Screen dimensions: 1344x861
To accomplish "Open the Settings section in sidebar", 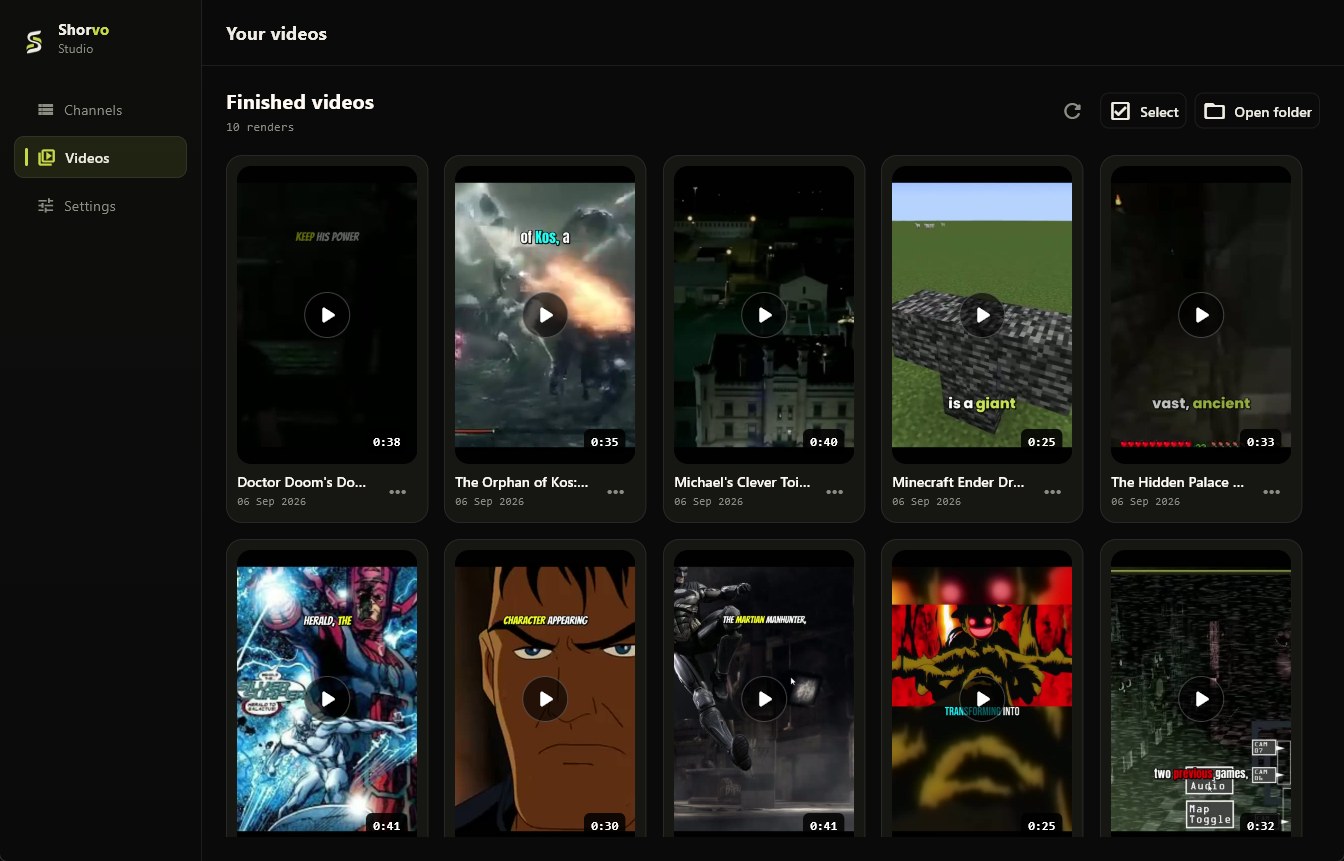I will pos(100,206).
